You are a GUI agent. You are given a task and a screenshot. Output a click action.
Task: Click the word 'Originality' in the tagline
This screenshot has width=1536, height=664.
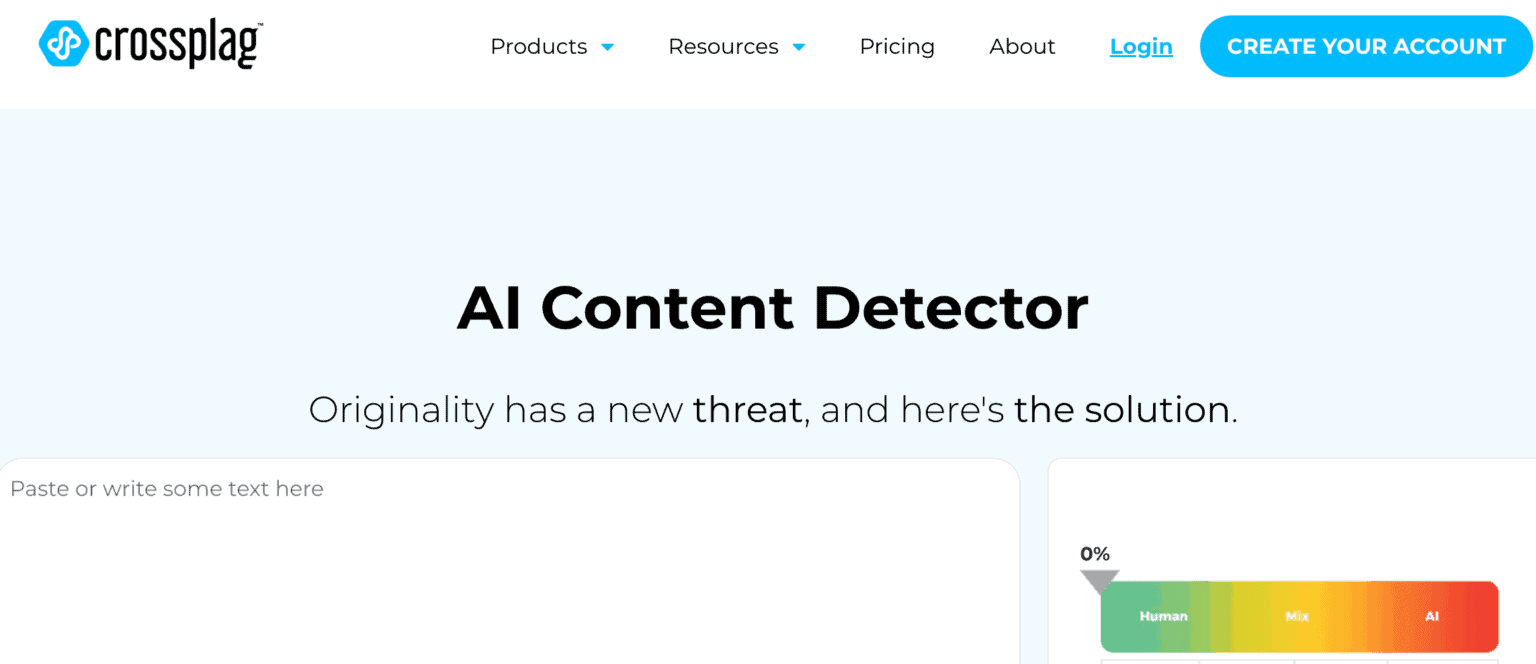pyautogui.click(x=401, y=410)
